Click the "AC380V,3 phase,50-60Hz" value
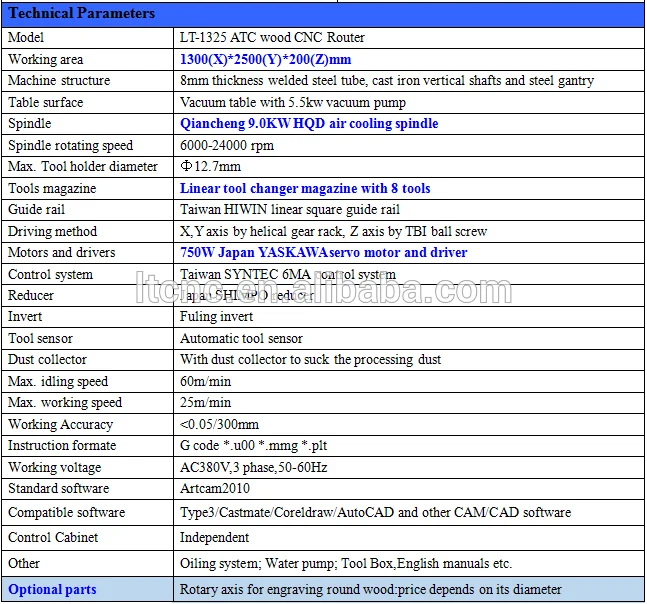Viewport: 647px width, 604px height. (254, 467)
